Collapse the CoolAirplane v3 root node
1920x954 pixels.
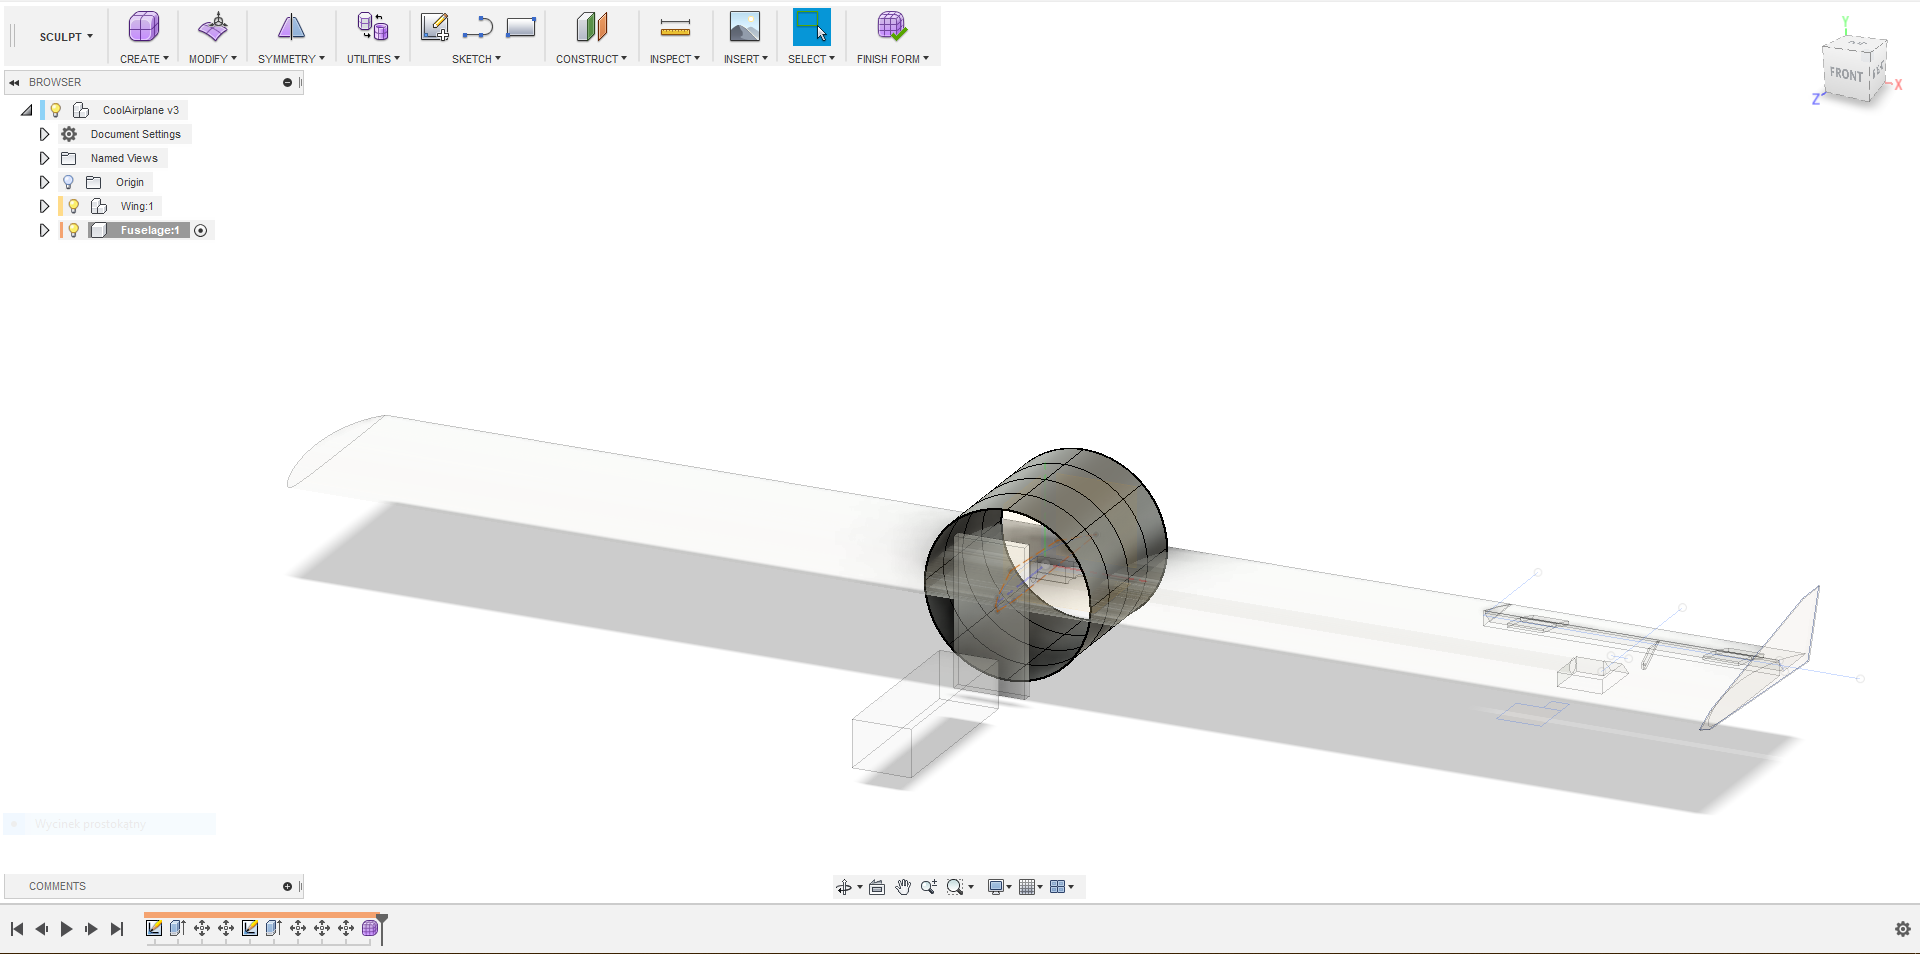[x=27, y=110]
